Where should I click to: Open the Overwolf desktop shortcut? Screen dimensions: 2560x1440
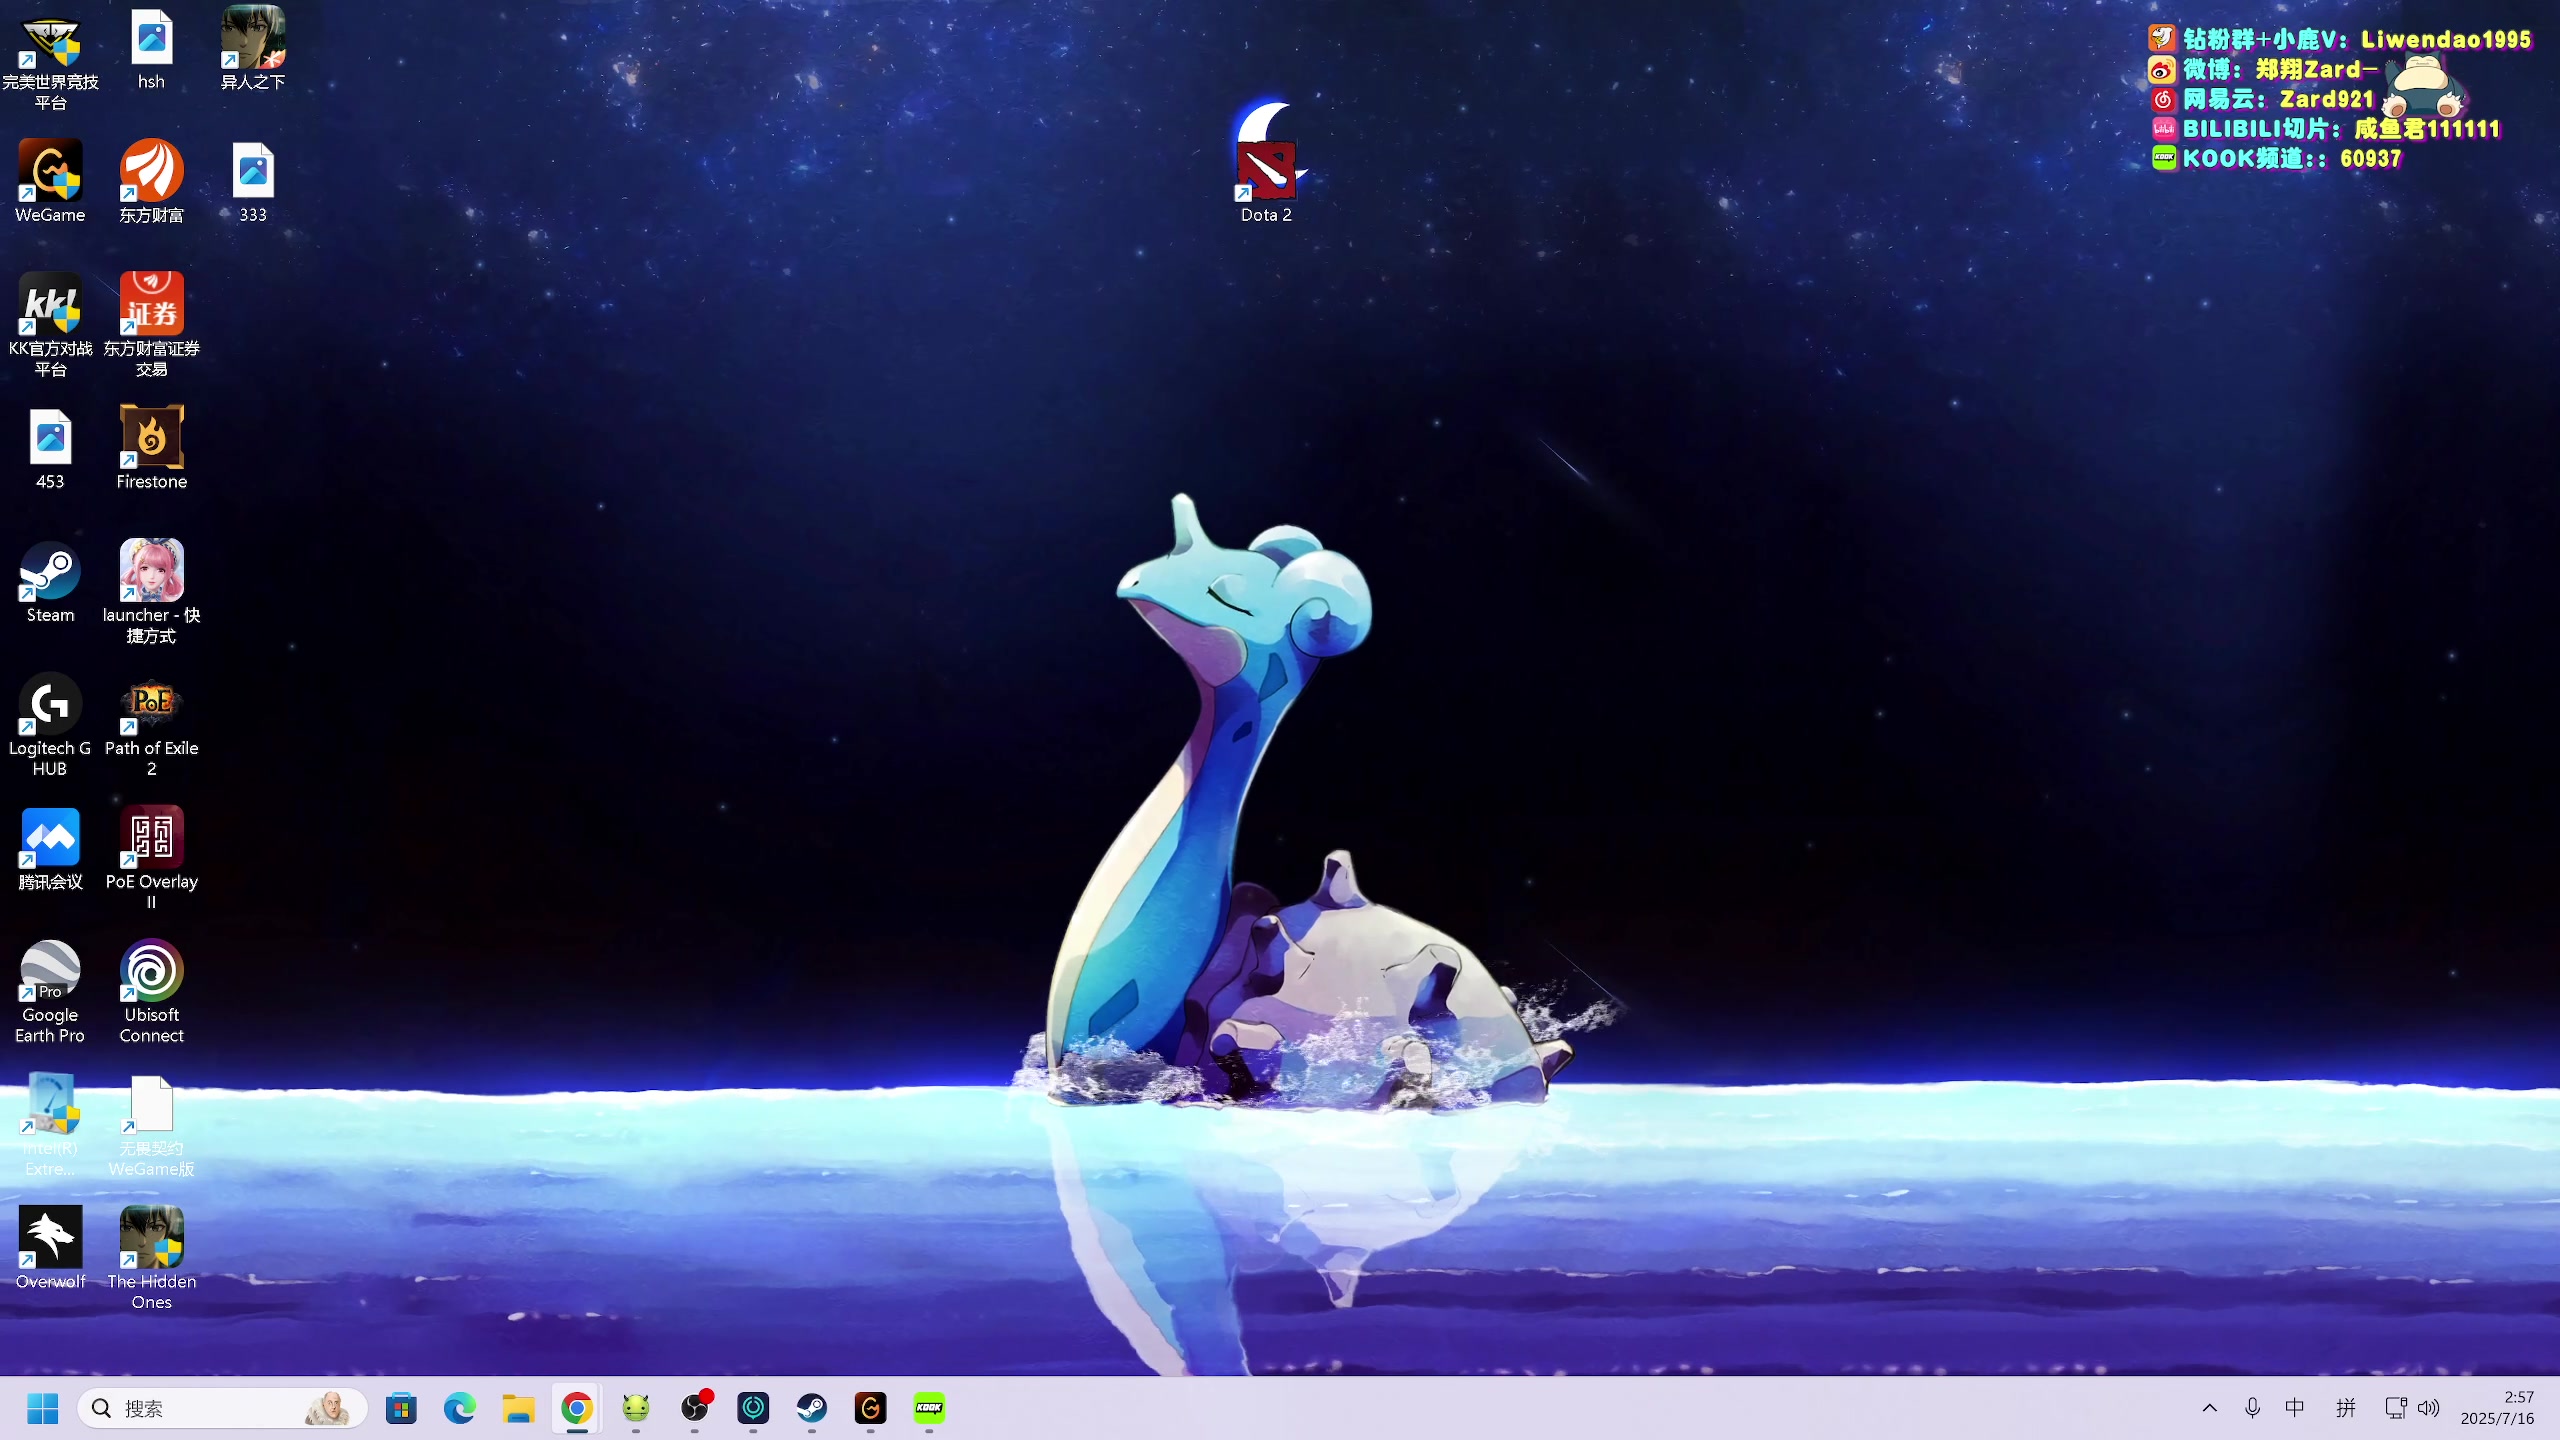(50, 1248)
